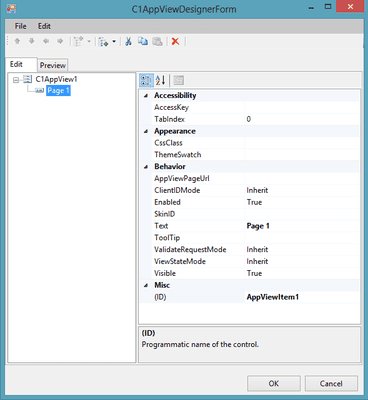
Task: Click the ClientIDMode property name
Action: 177,190
